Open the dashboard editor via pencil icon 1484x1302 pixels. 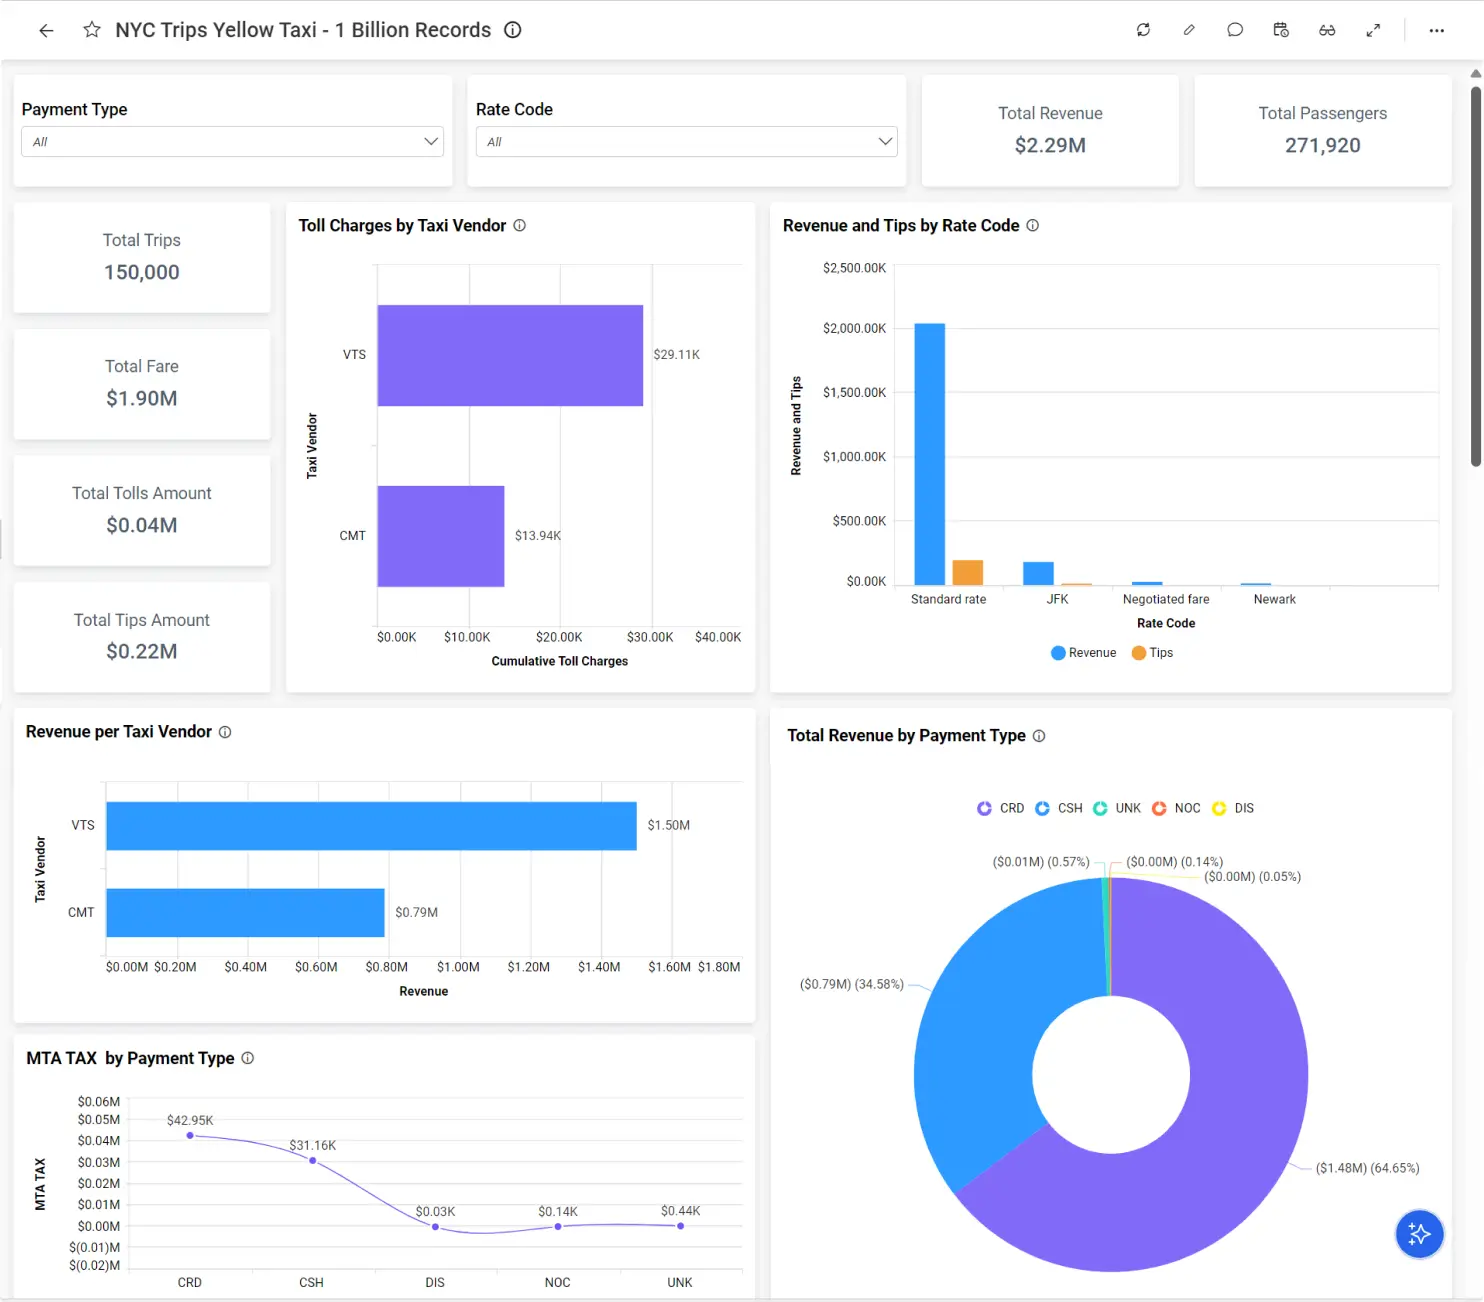pos(1189,30)
